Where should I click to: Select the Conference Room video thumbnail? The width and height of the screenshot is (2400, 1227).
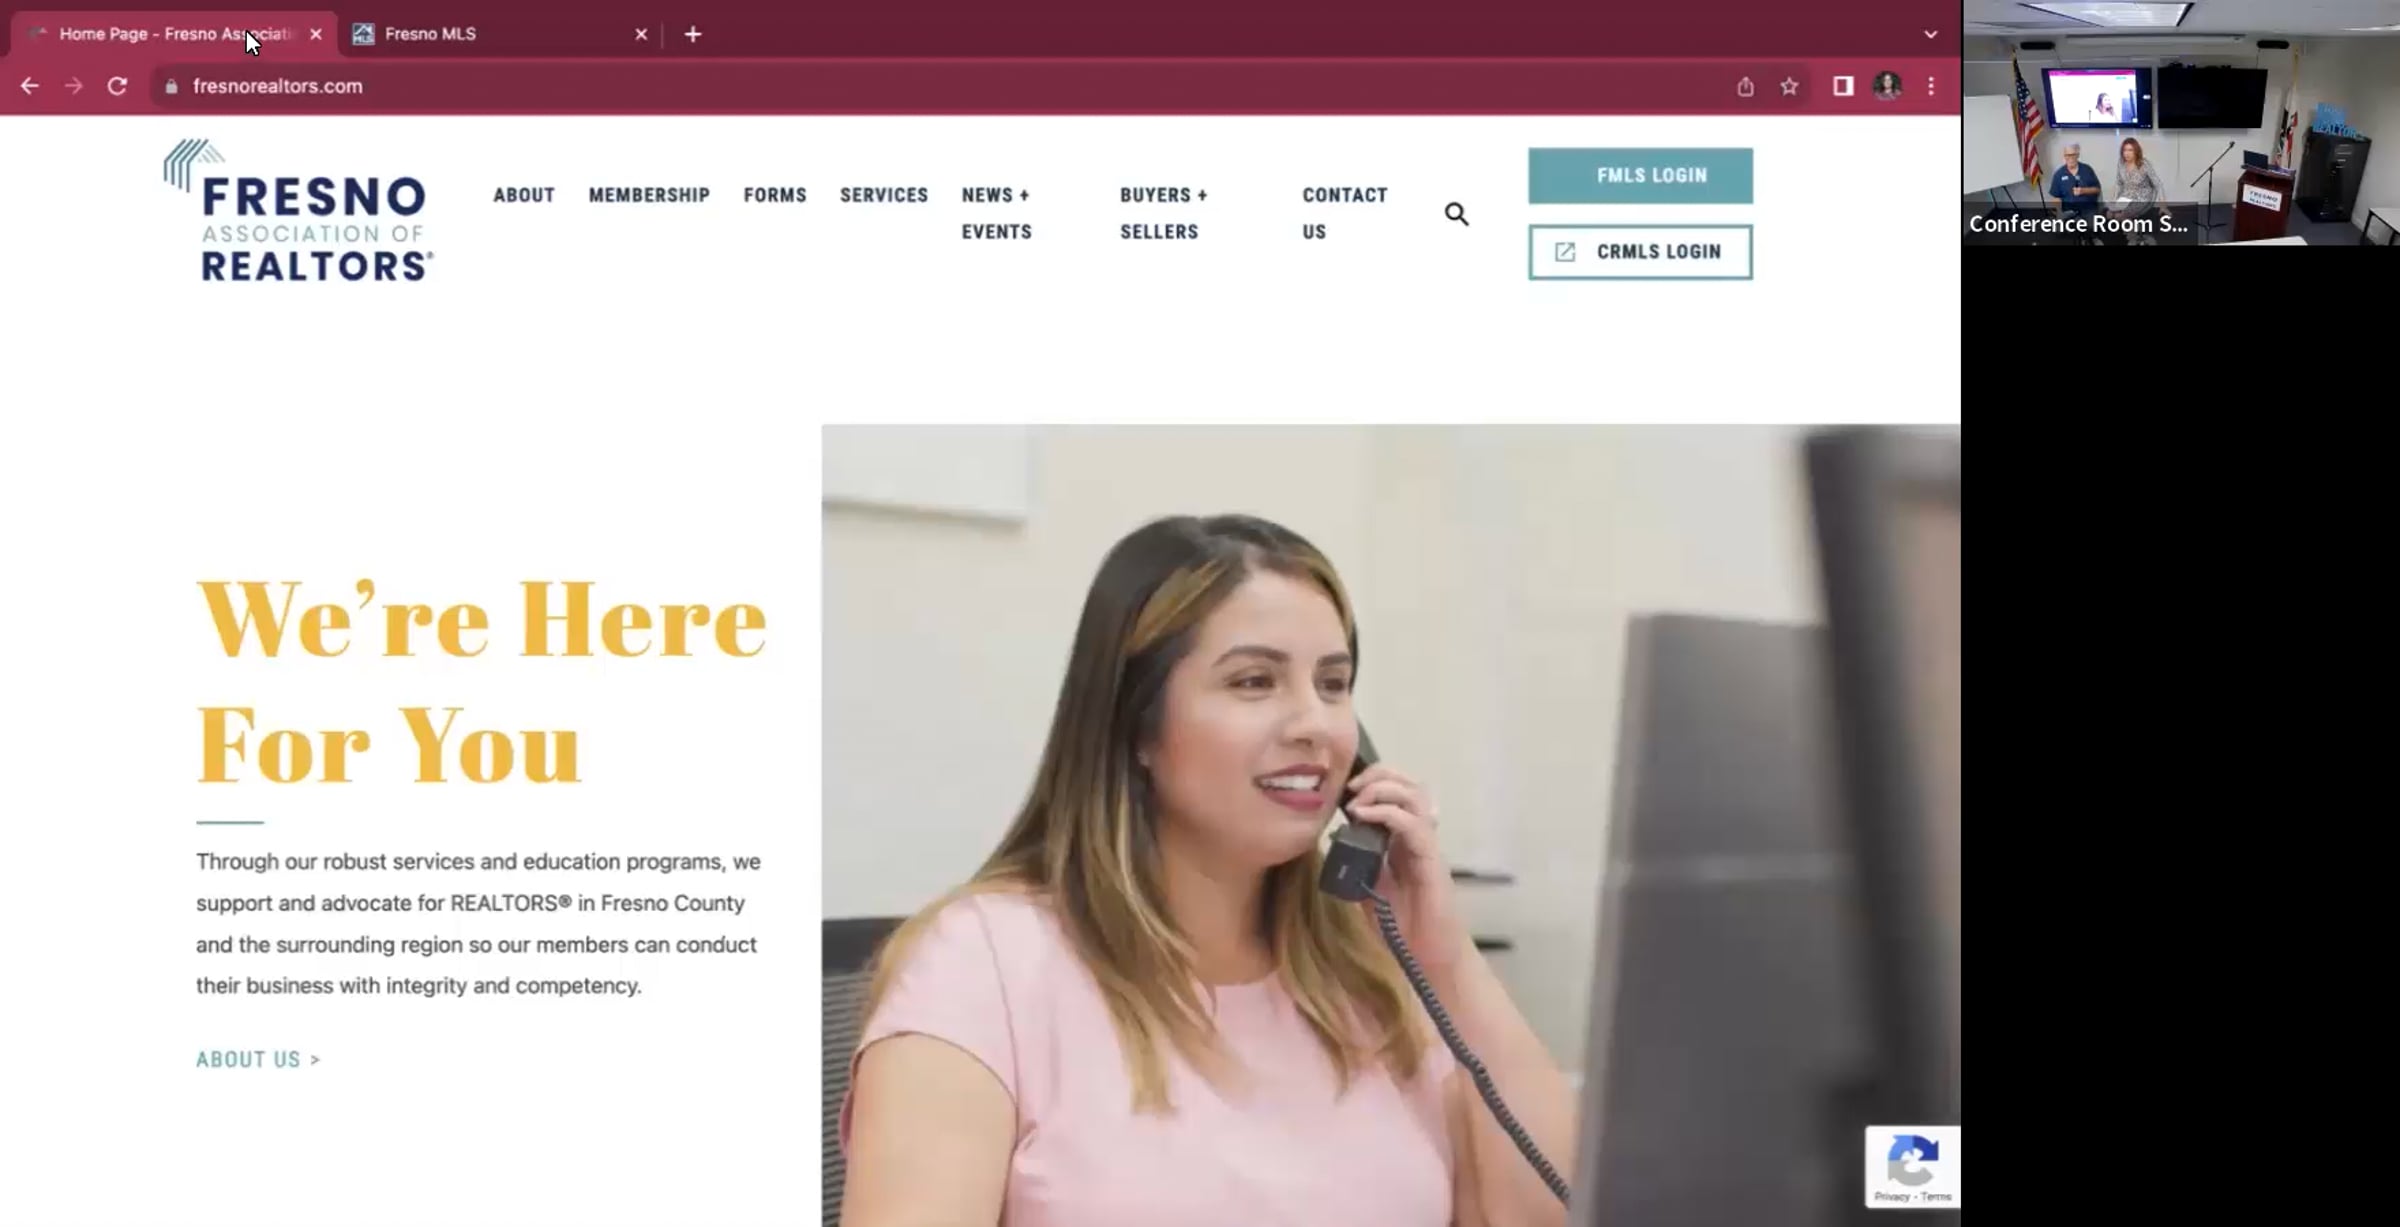(x=2180, y=122)
